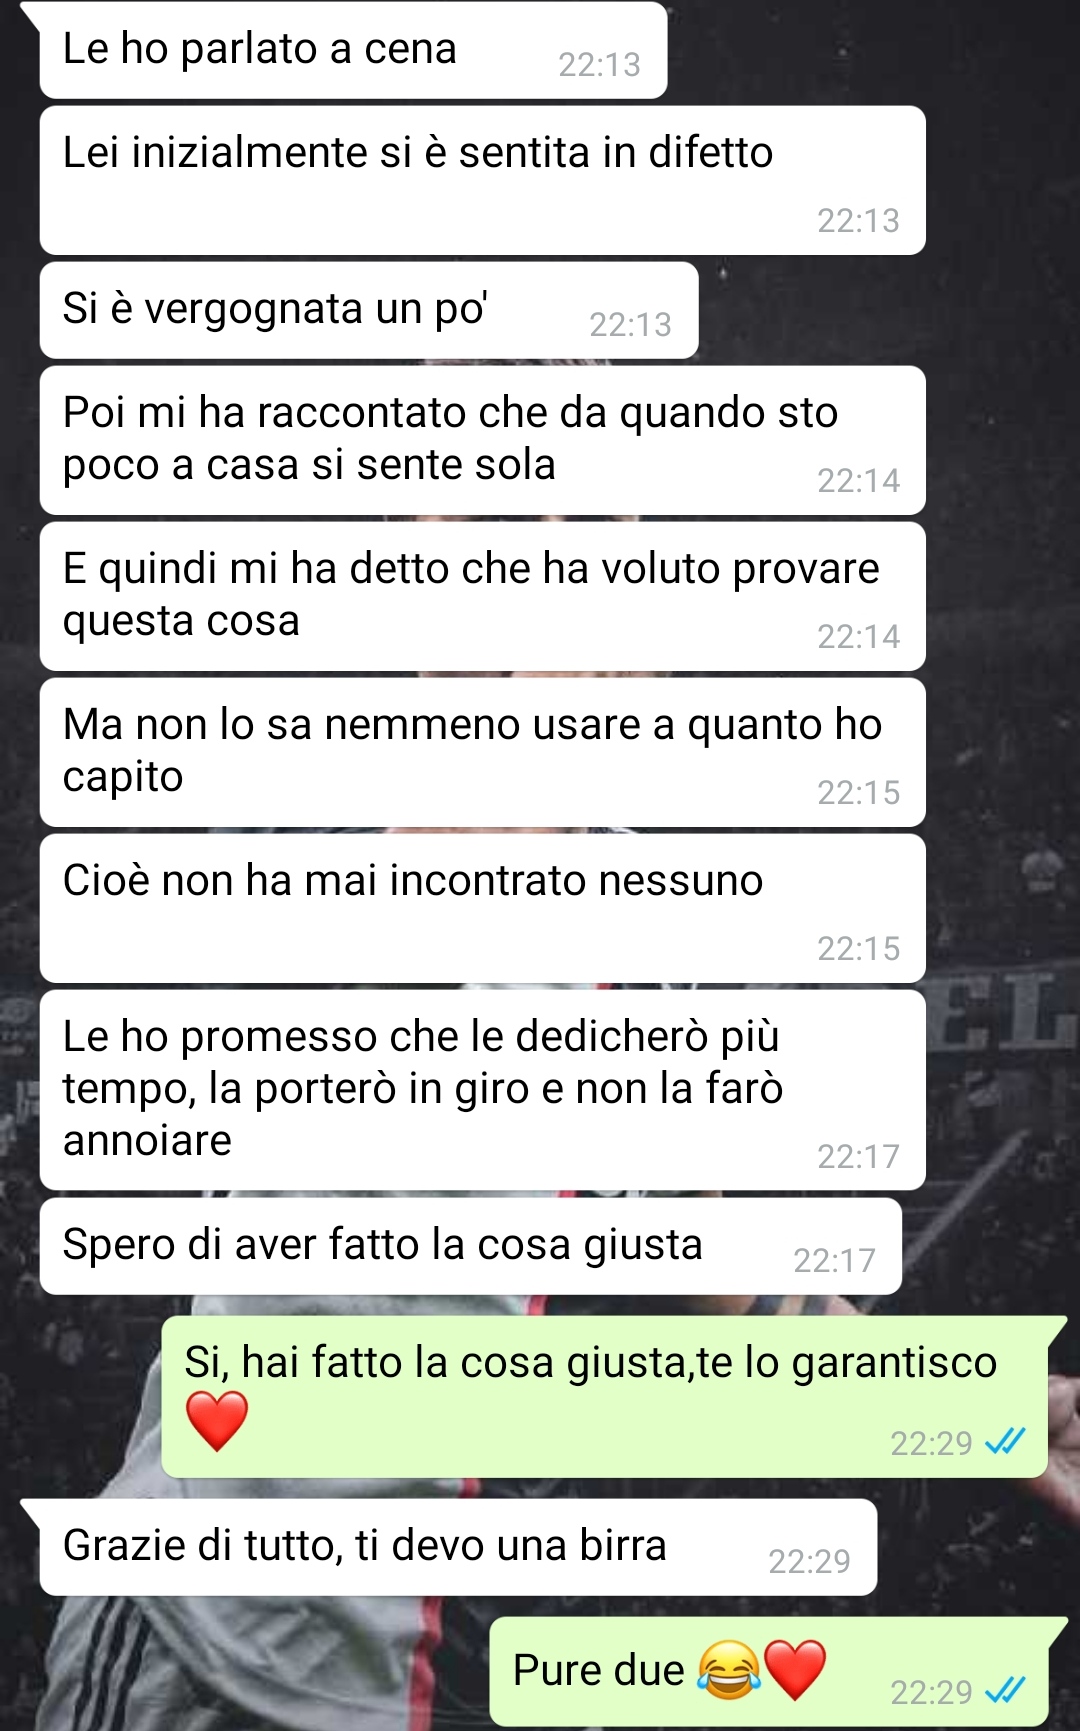Tap the red heart emoji after 'garantisco'
Viewport: 1080px width, 1731px height.
(x=217, y=1420)
